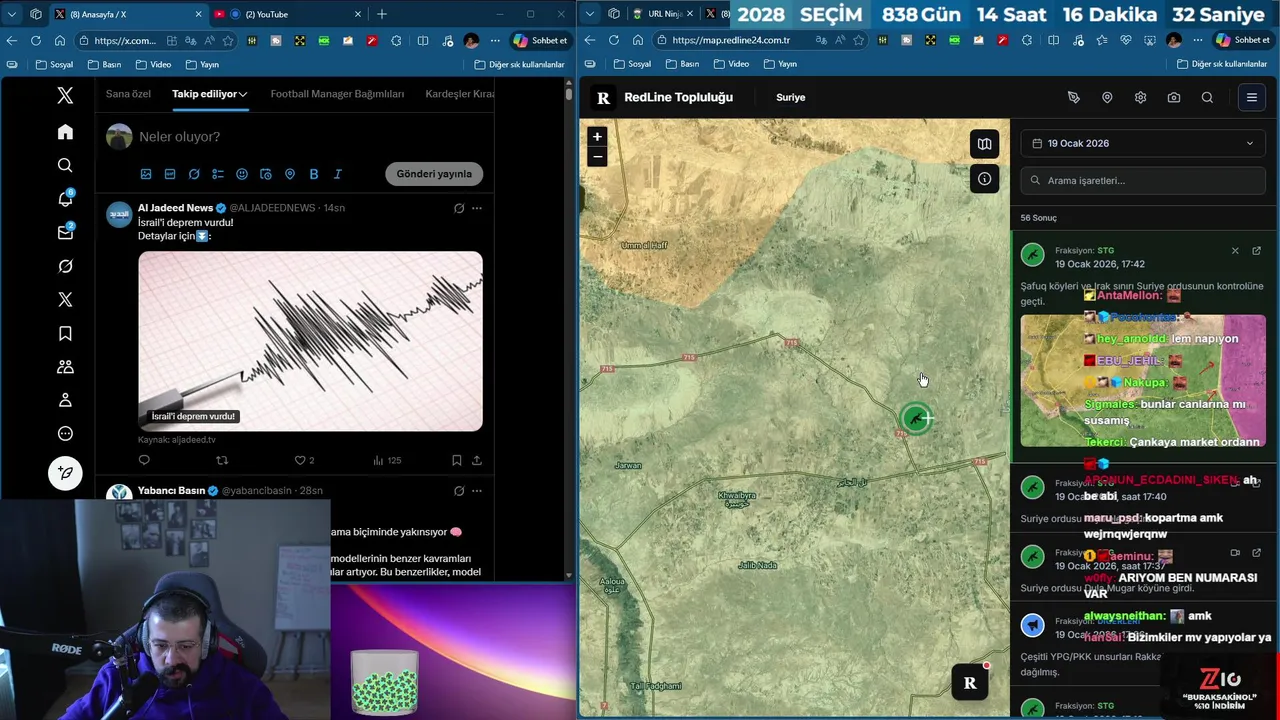Select Suriye in RedLine header
Screen dimensions: 1280x720
(791, 98)
